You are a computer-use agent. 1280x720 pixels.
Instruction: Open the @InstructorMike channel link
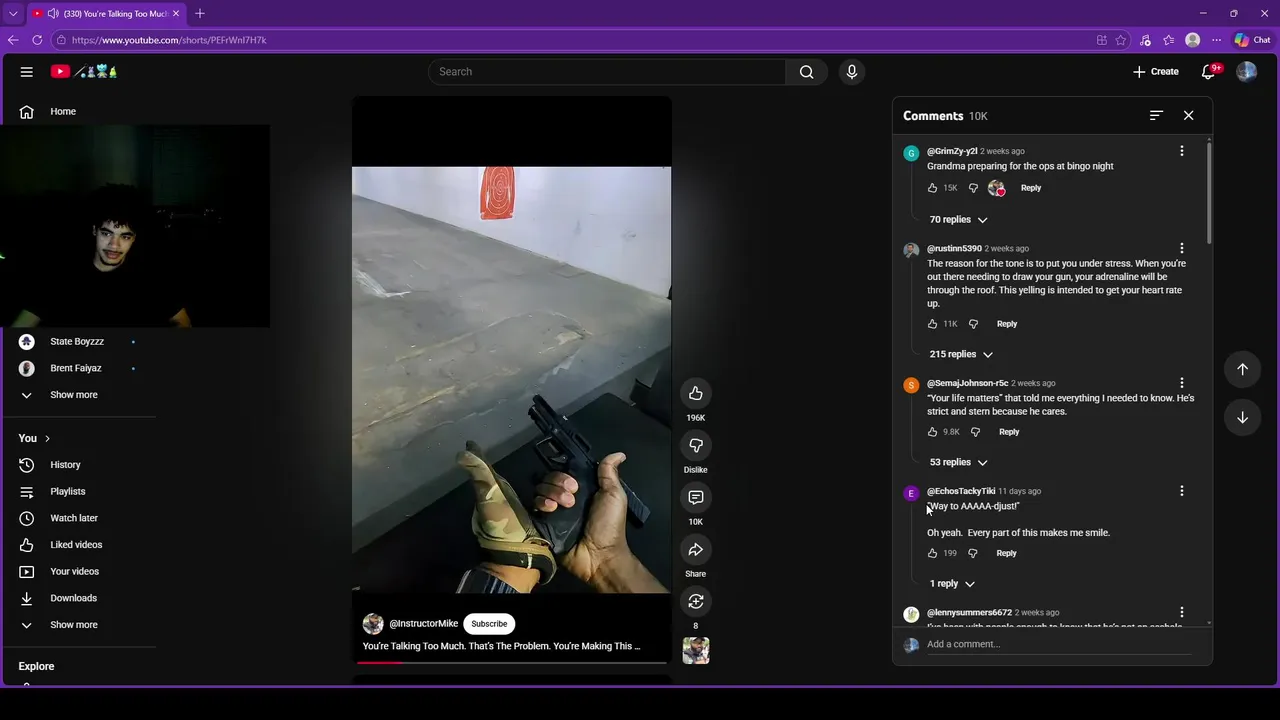(423, 624)
